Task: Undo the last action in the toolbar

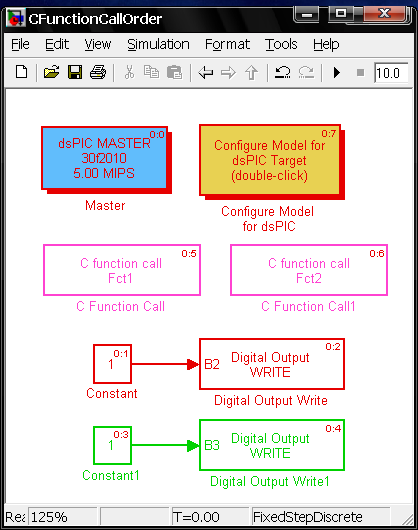Action: (282, 72)
